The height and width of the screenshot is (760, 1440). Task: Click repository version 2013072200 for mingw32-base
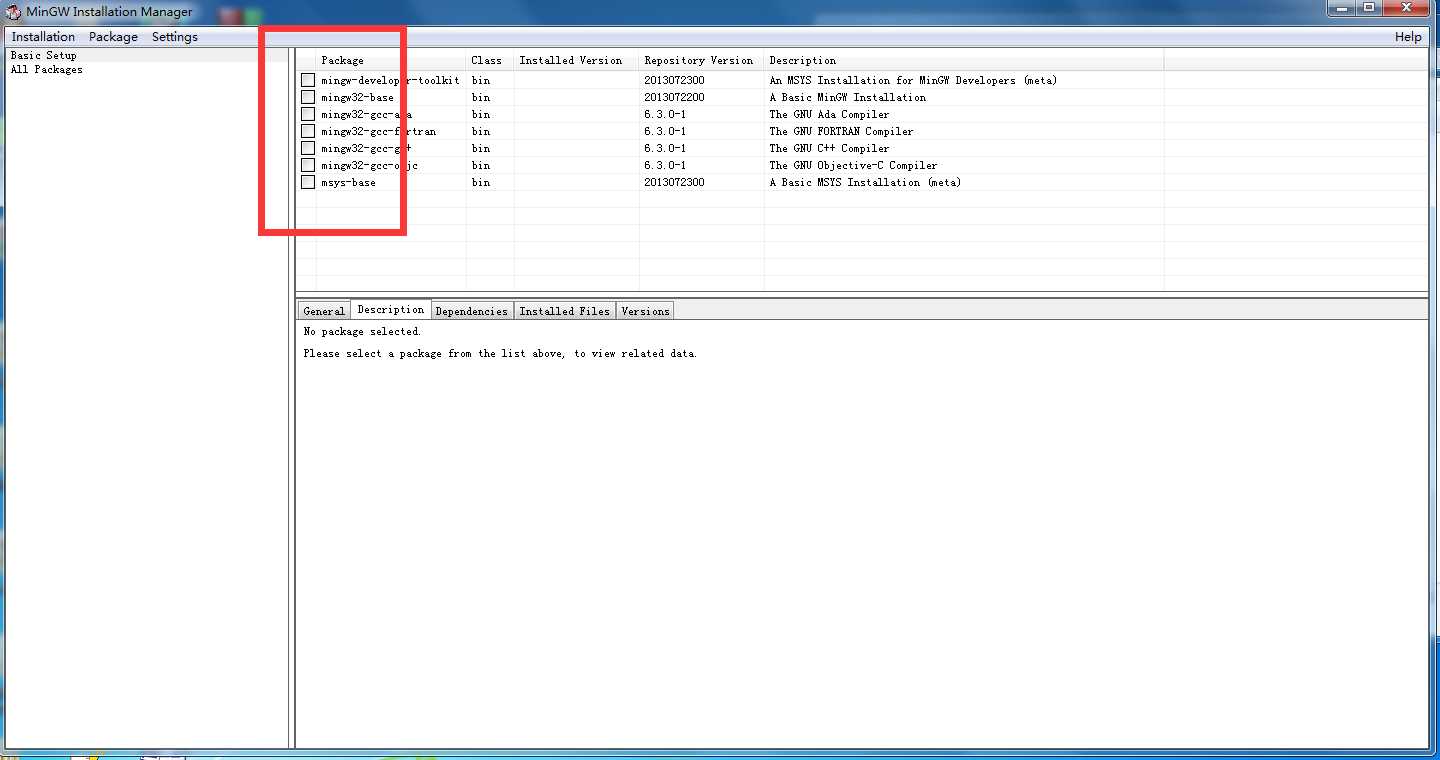(674, 97)
